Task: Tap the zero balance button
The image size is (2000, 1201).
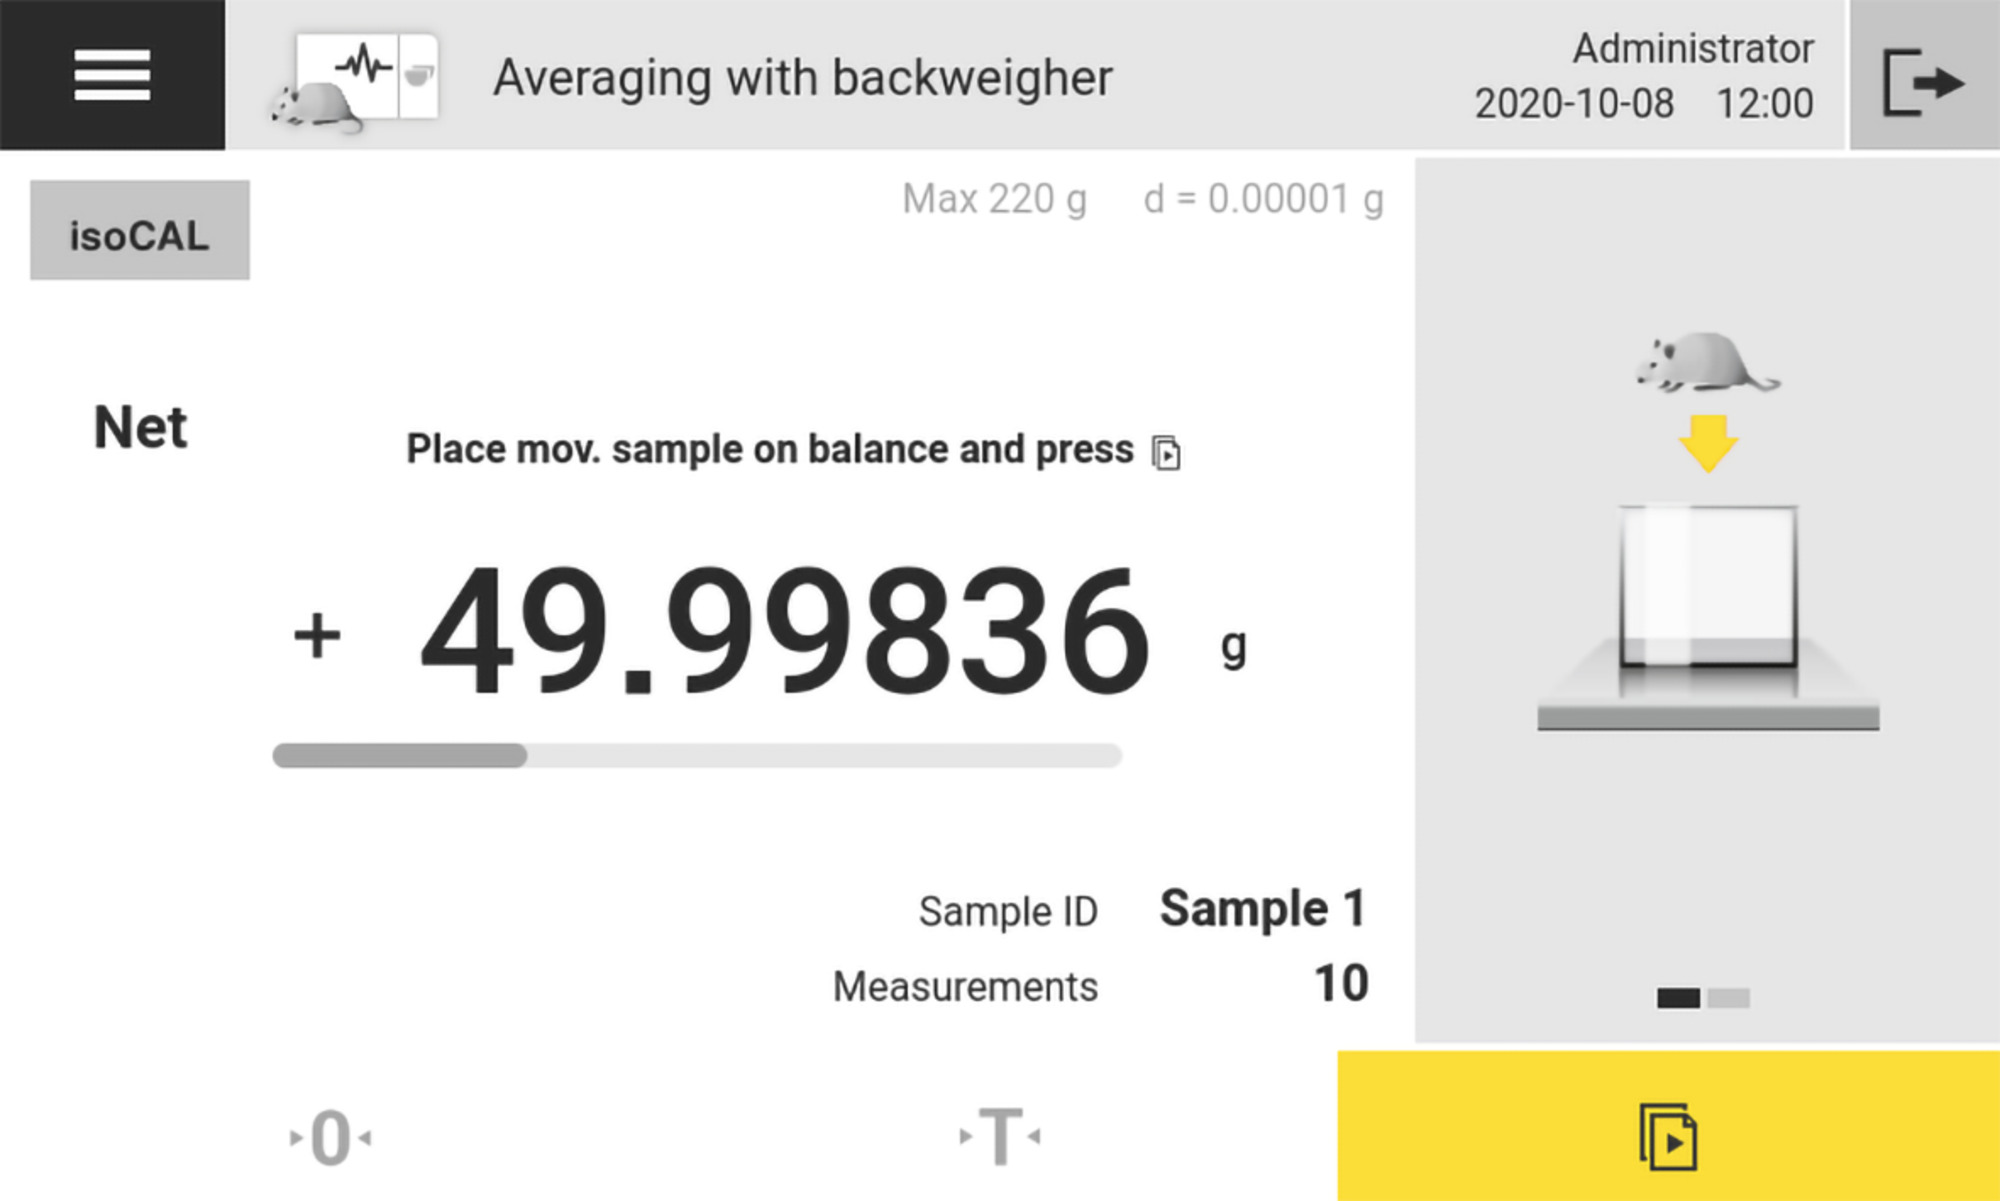Action: 330,1137
